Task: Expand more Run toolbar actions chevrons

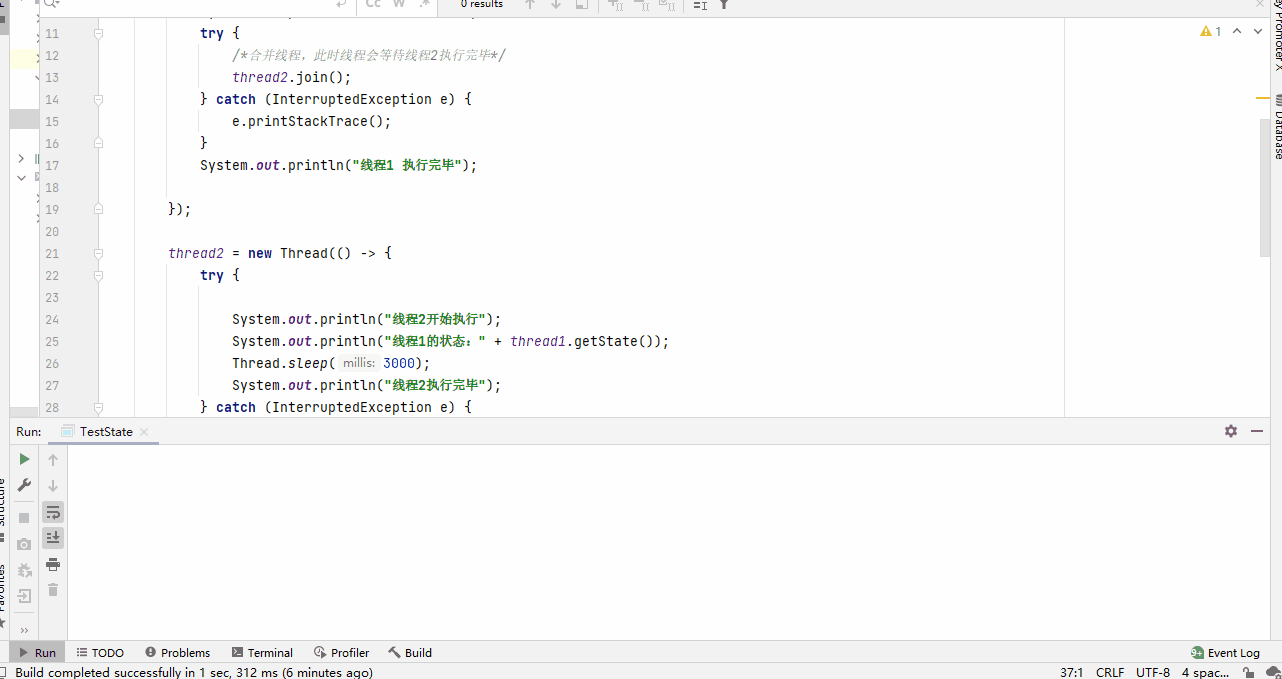Action: tap(25, 630)
